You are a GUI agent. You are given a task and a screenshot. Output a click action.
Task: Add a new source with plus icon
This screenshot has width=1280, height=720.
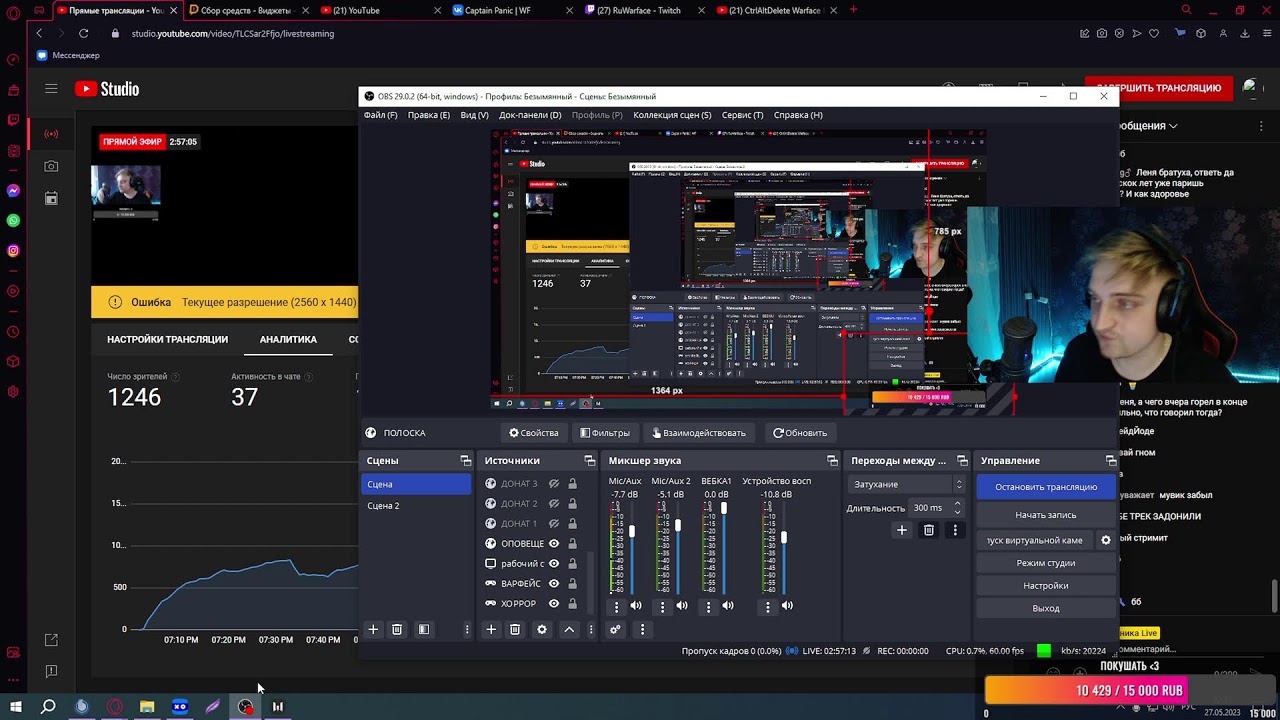491,629
